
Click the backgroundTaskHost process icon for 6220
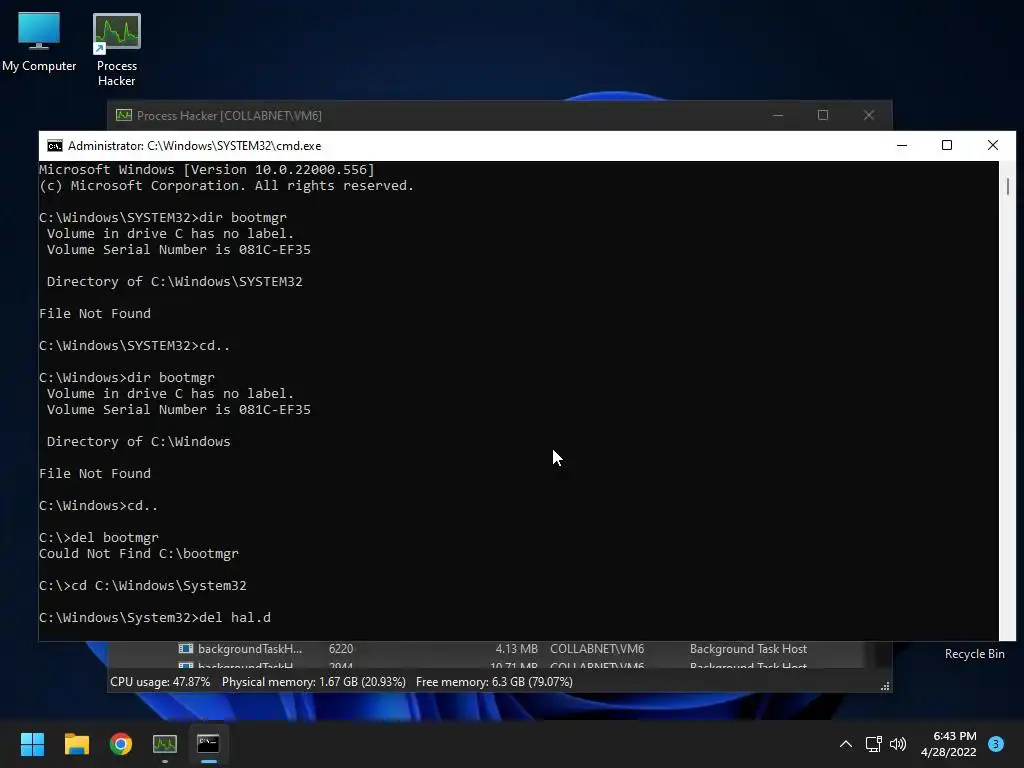pyautogui.click(x=185, y=648)
